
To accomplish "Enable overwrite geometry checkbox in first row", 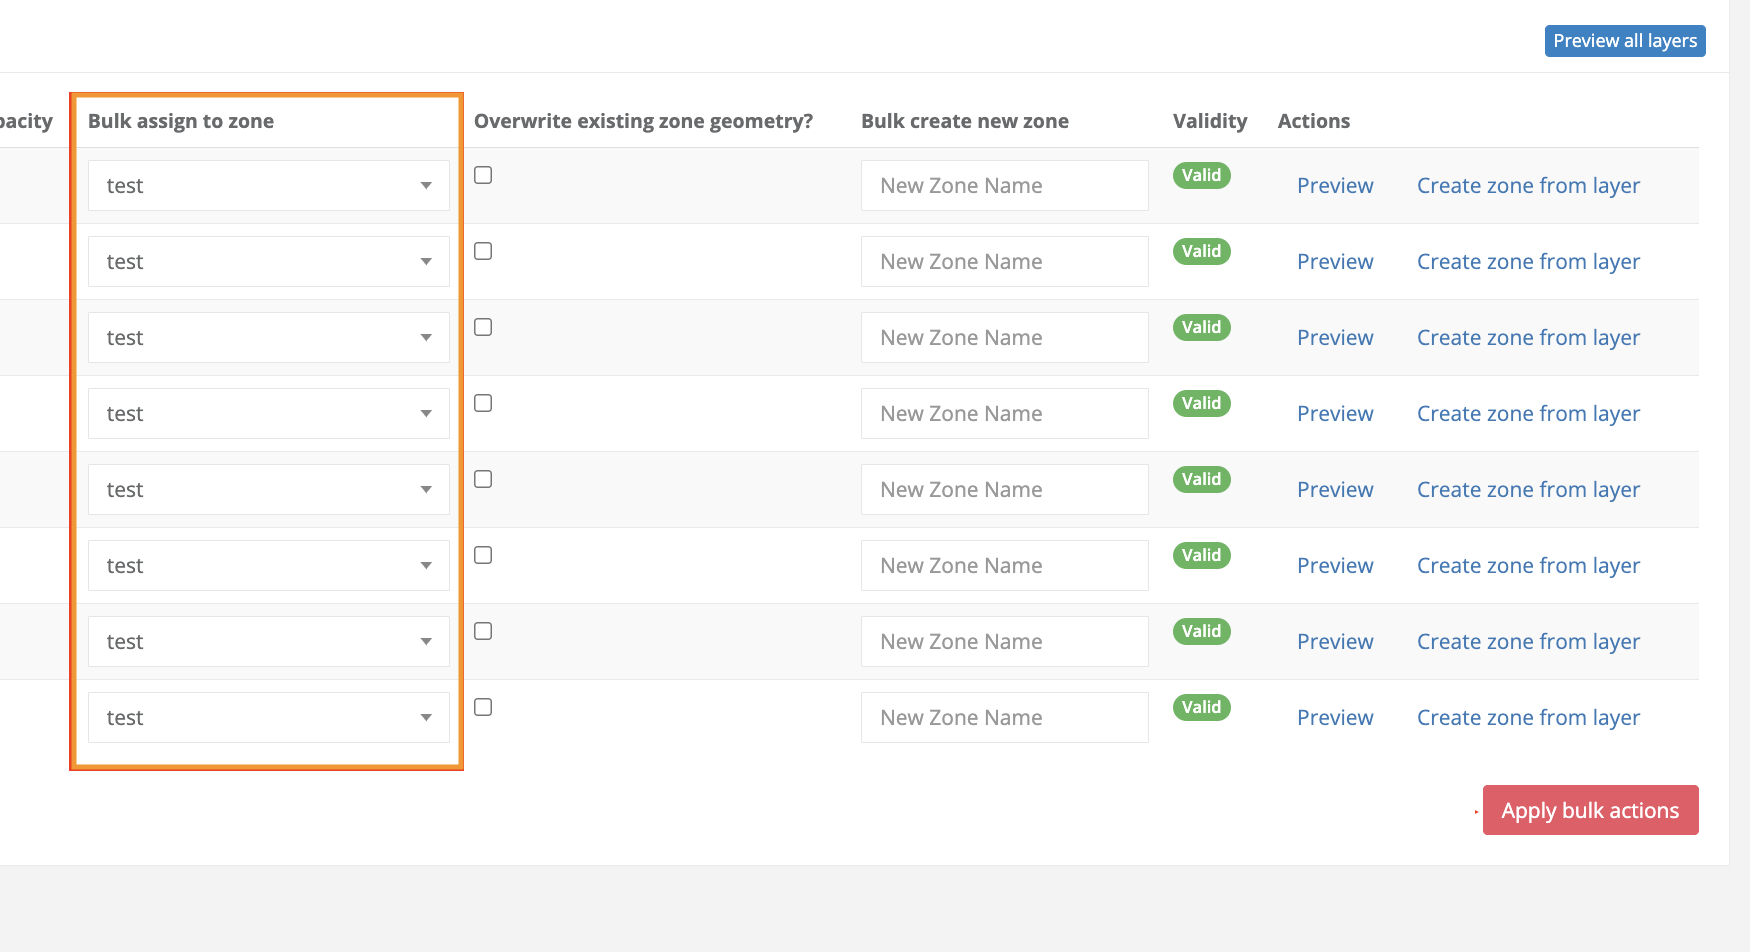I will [x=483, y=176].
